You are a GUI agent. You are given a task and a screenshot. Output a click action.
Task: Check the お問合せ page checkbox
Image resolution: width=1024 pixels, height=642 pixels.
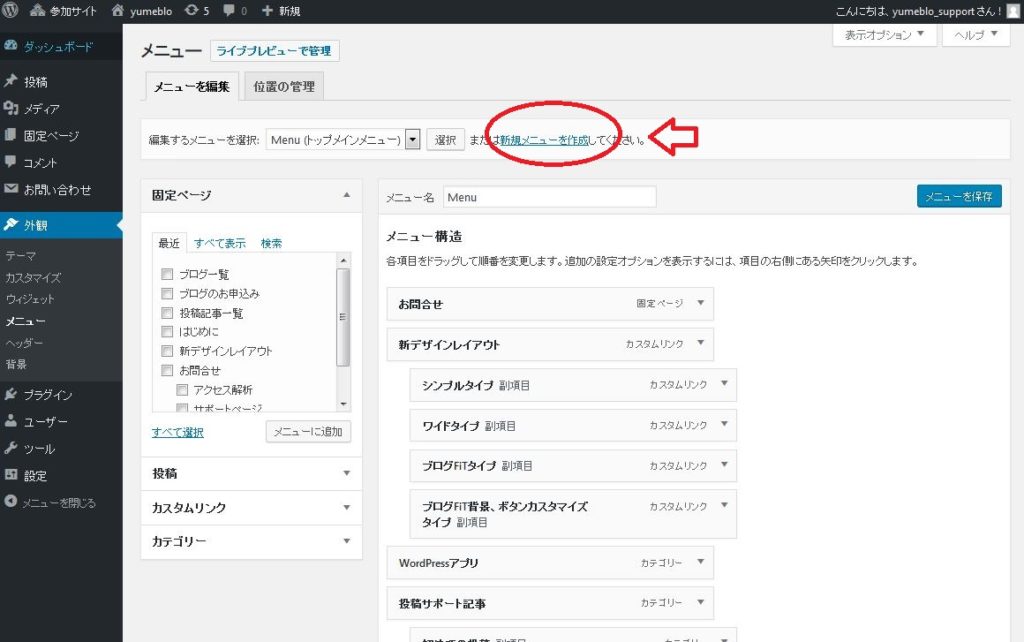(x=167, y=370)
